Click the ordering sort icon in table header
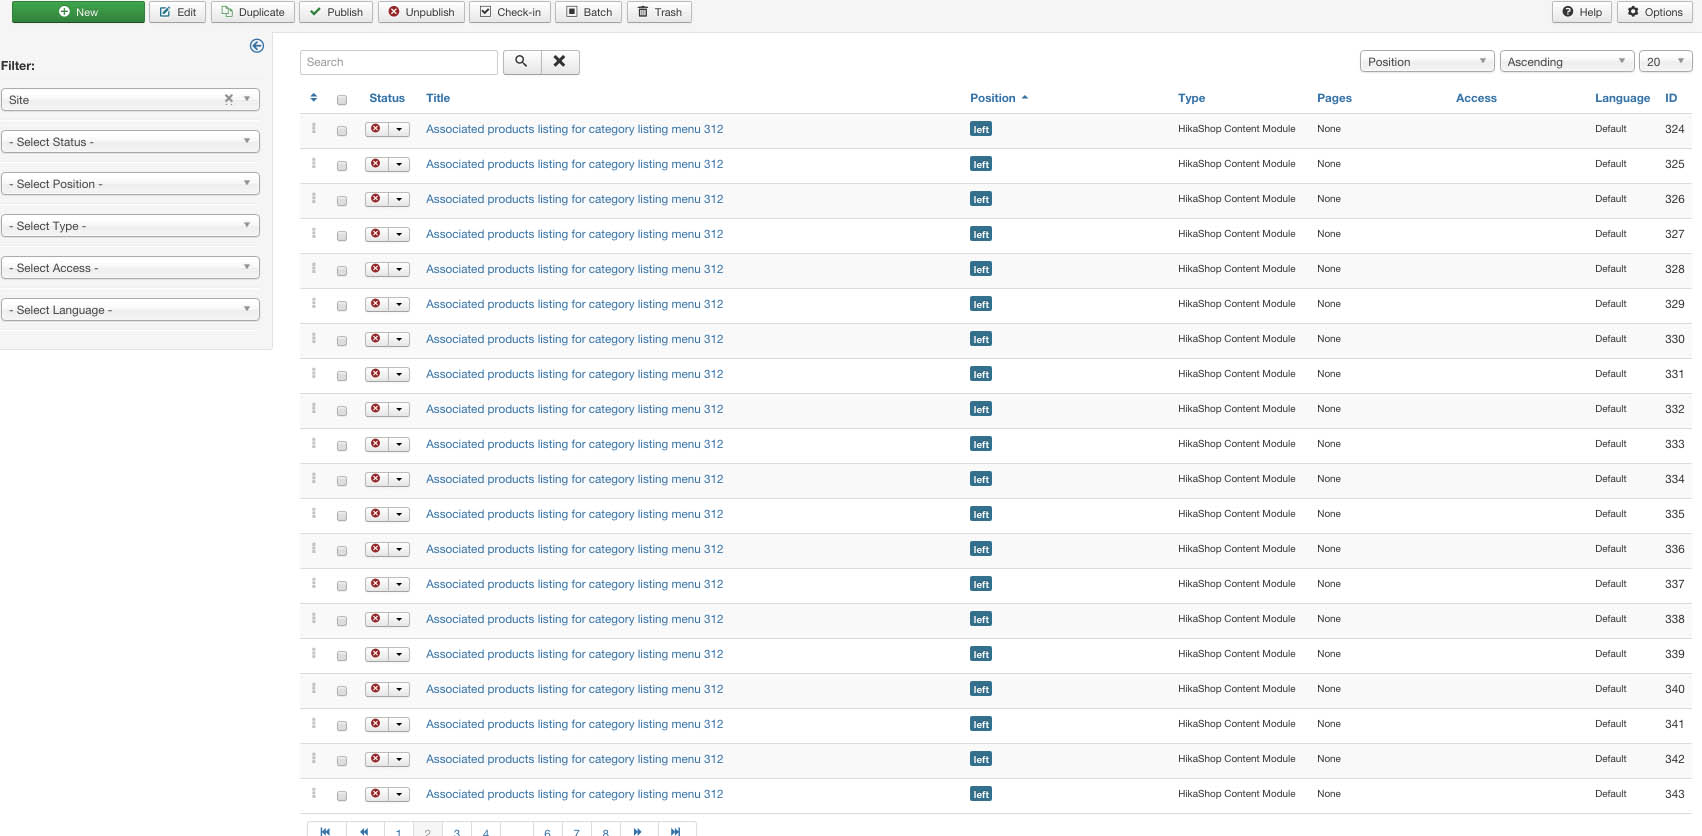1702x836 pixels. click(x=314, y=98)
